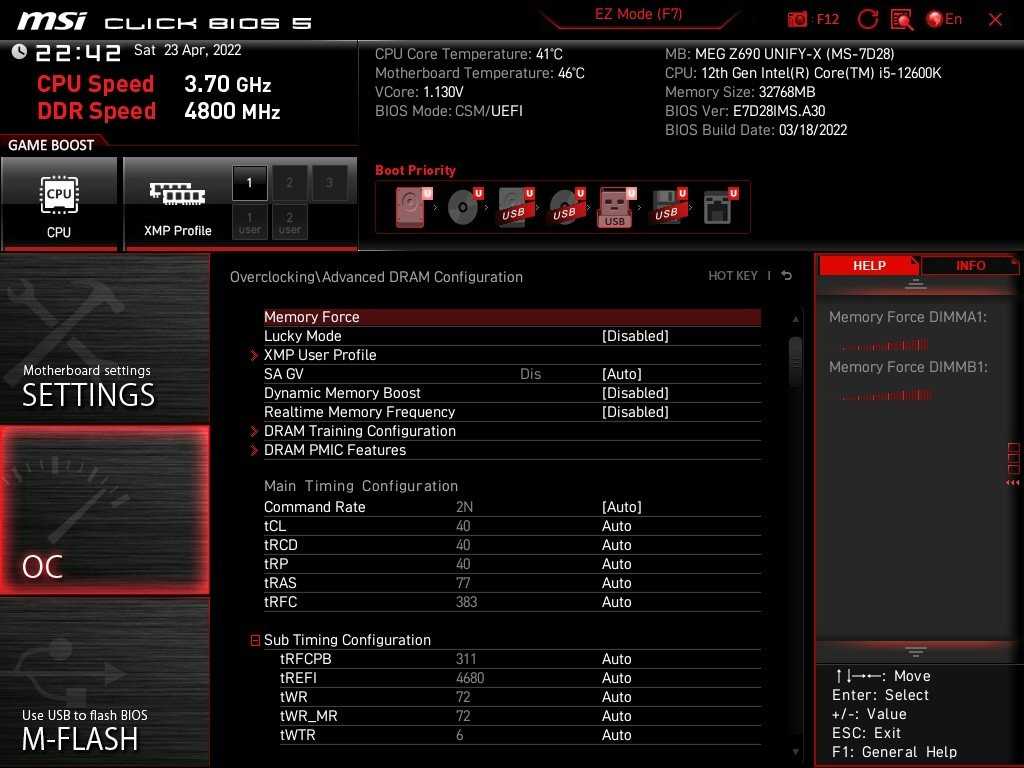Expand the XMP User Profile submenu
Screen dimensions: 1024x768
pos(320,355)
